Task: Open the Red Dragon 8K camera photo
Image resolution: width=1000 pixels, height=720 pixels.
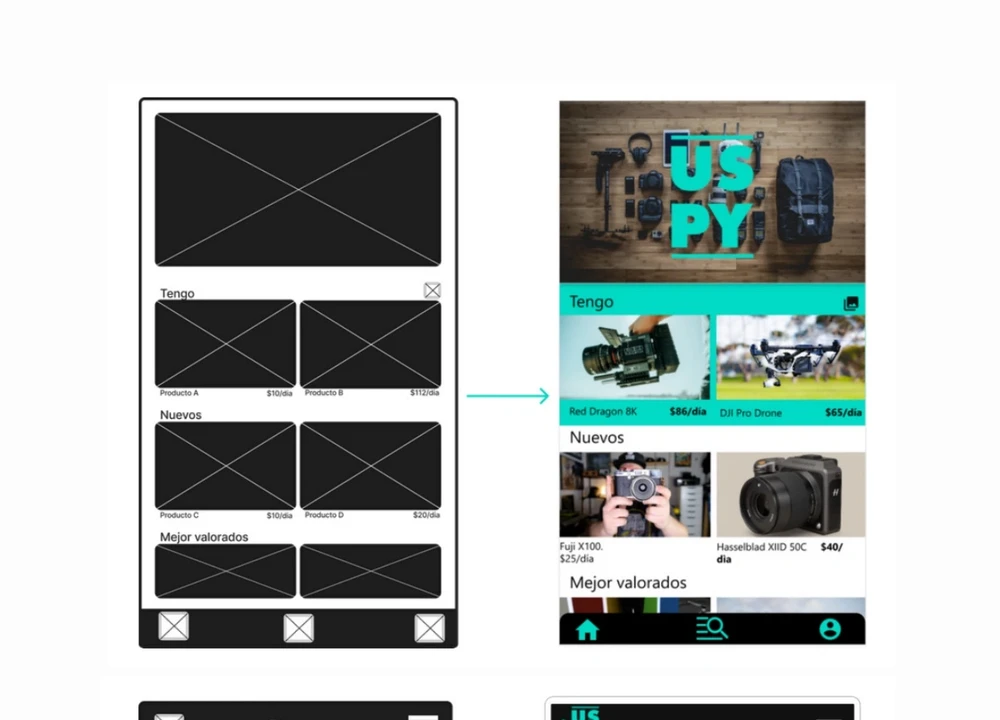Action: coord(635,357)
